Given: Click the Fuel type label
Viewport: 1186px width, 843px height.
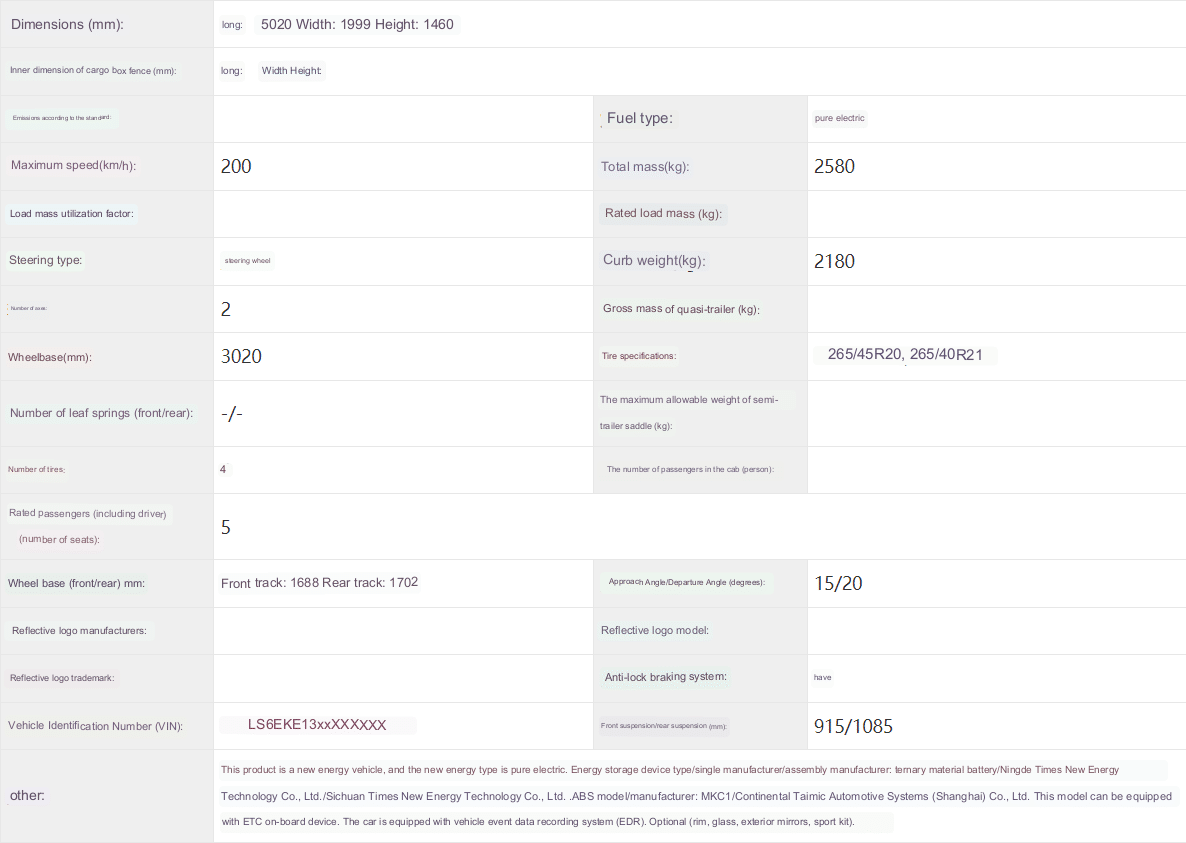Looking at the screenshot, I should 639,118.
